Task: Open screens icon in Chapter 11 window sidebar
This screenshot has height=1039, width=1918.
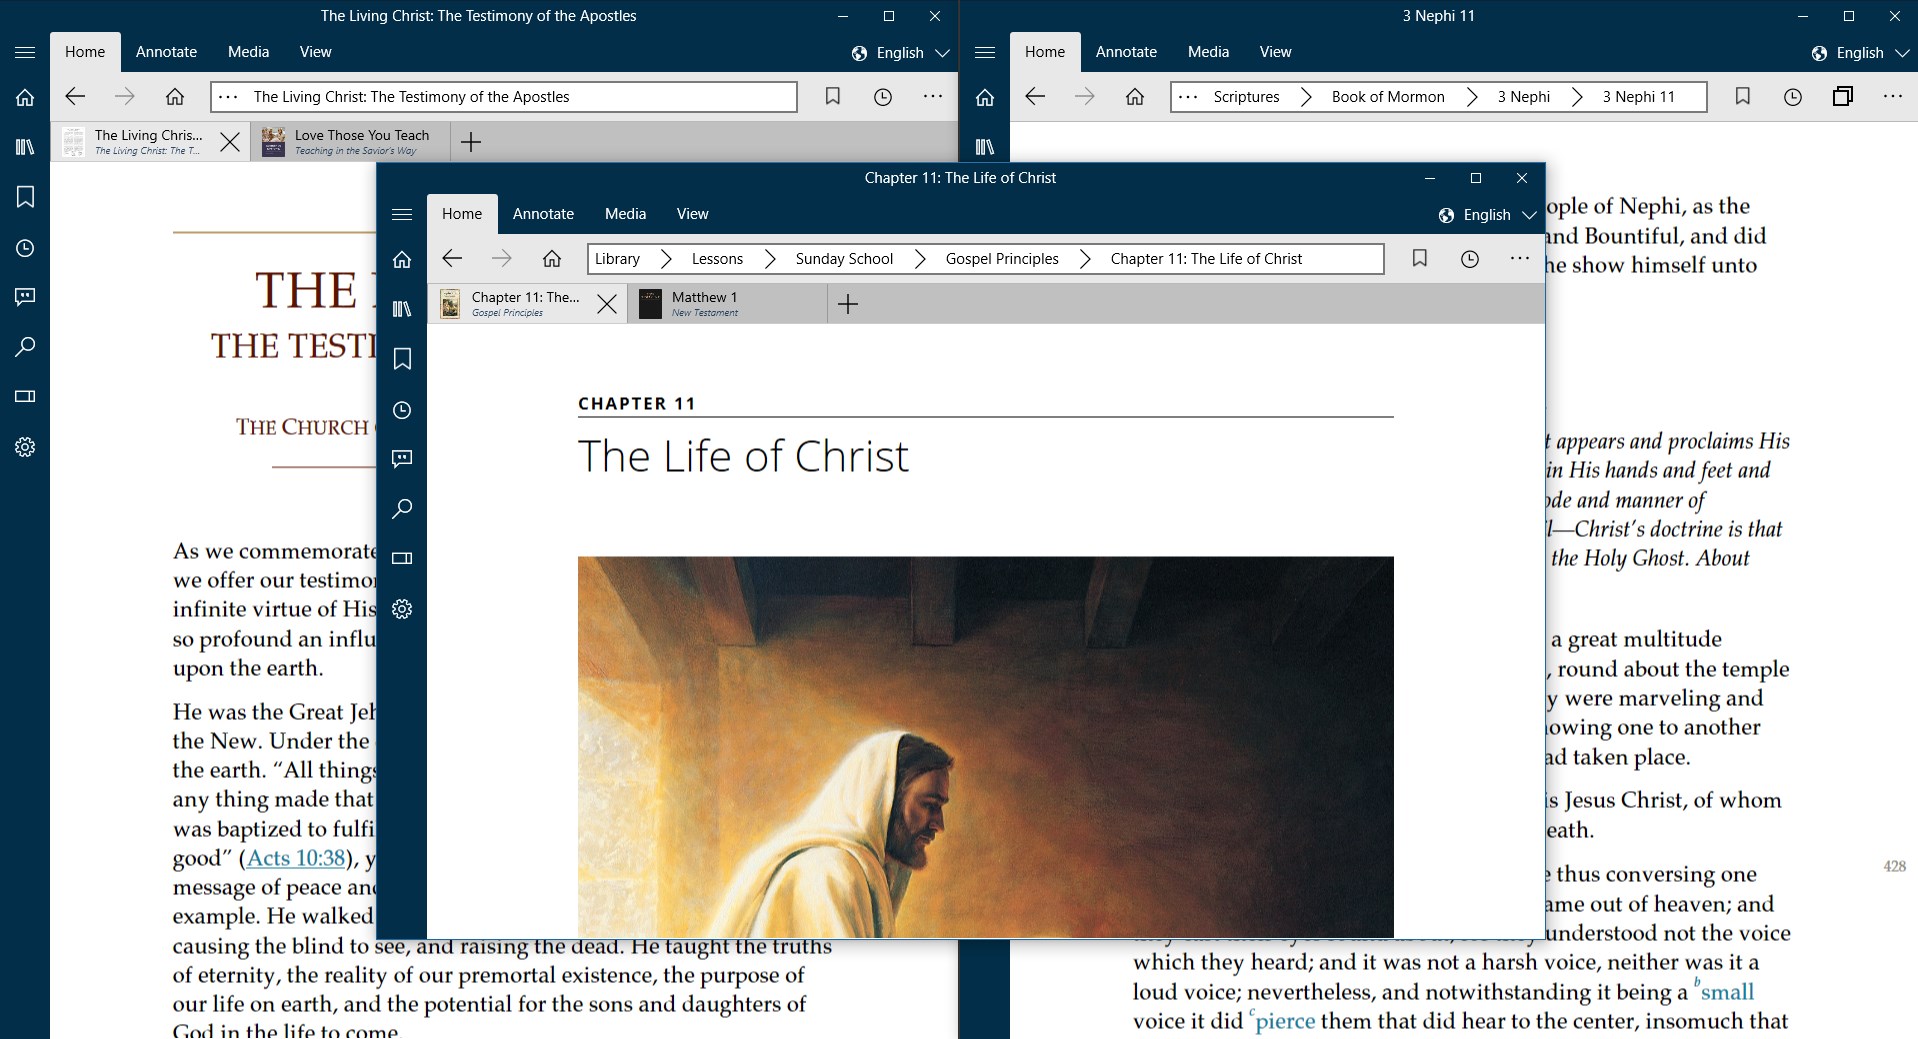Action: pos(402,558)
